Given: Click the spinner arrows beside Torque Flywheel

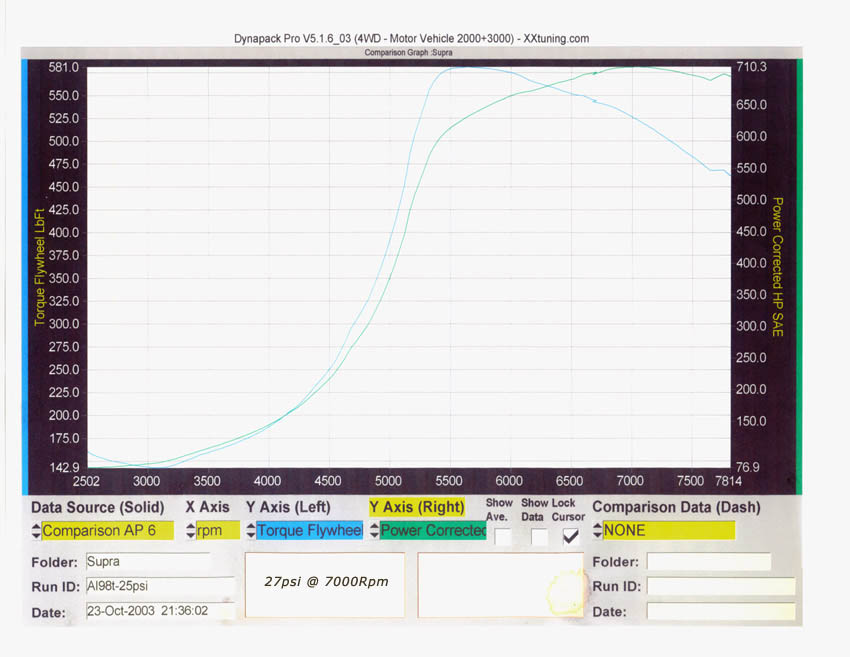Looking at the screenshot, I should pos(251,531).
